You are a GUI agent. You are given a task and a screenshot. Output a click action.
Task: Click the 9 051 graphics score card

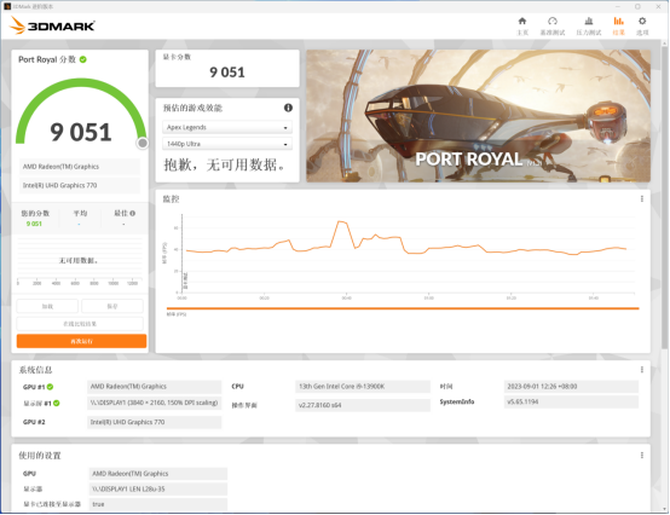coord(227,68)
